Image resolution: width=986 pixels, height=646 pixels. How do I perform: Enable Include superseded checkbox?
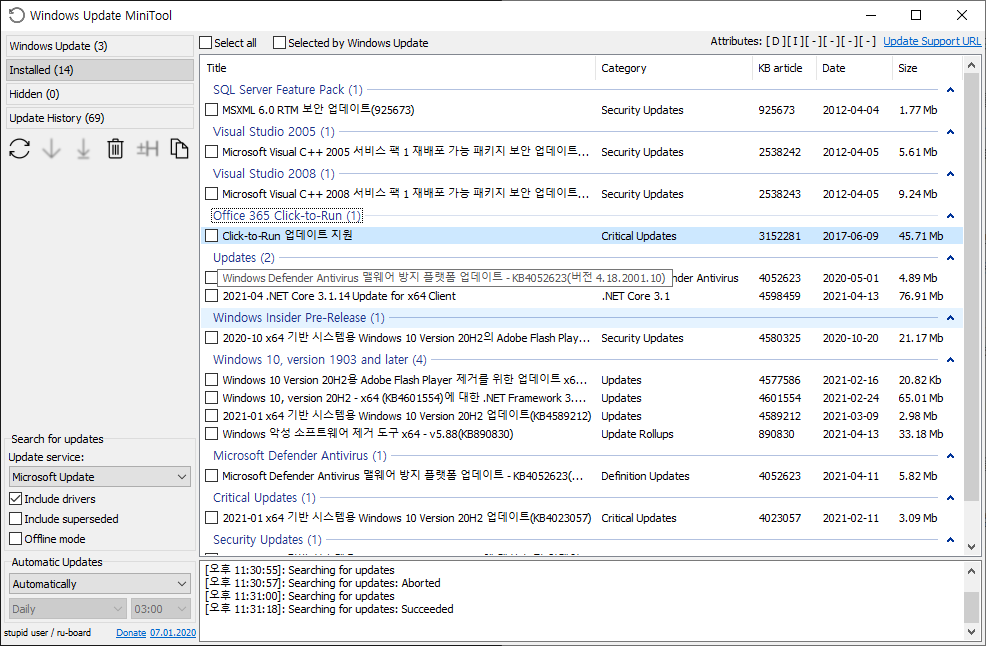(16, 519)
